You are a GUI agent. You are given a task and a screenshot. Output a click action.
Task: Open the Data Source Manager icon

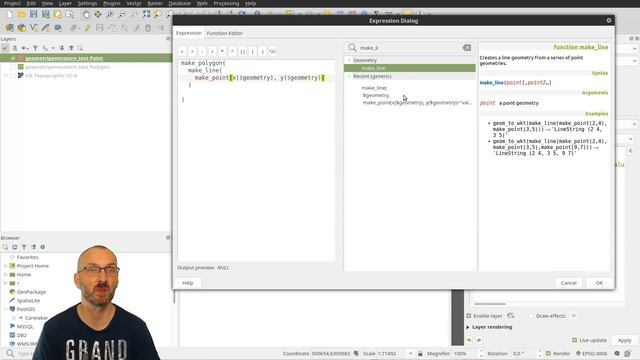(x=9, y=28)
